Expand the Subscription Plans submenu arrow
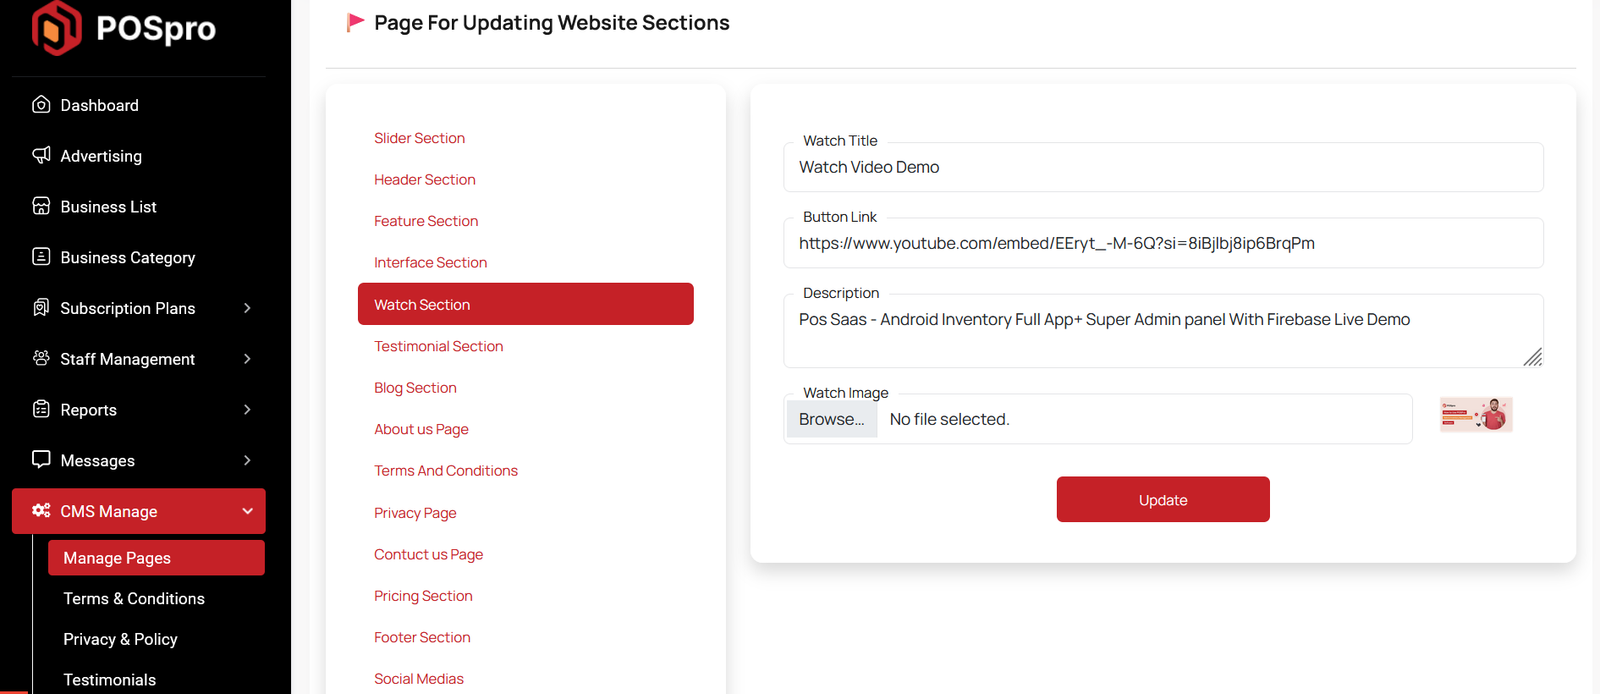Viewport: 1600px width, 694px height. point(247,308)
